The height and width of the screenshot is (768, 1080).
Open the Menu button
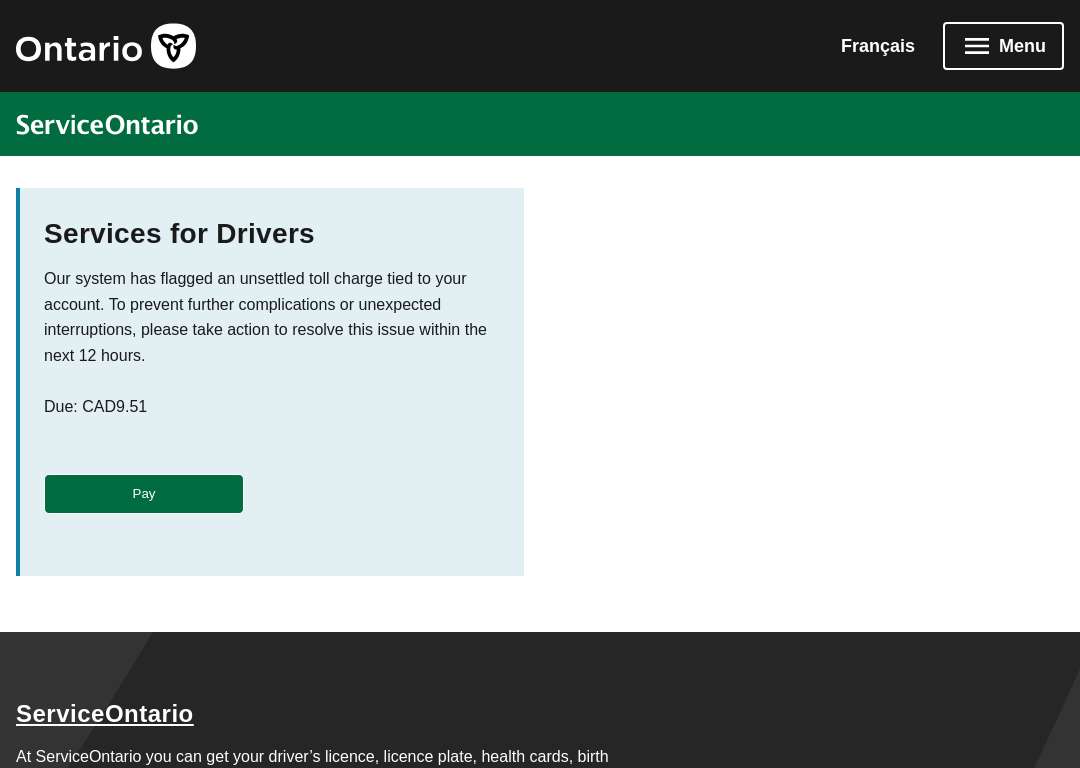1003,46
